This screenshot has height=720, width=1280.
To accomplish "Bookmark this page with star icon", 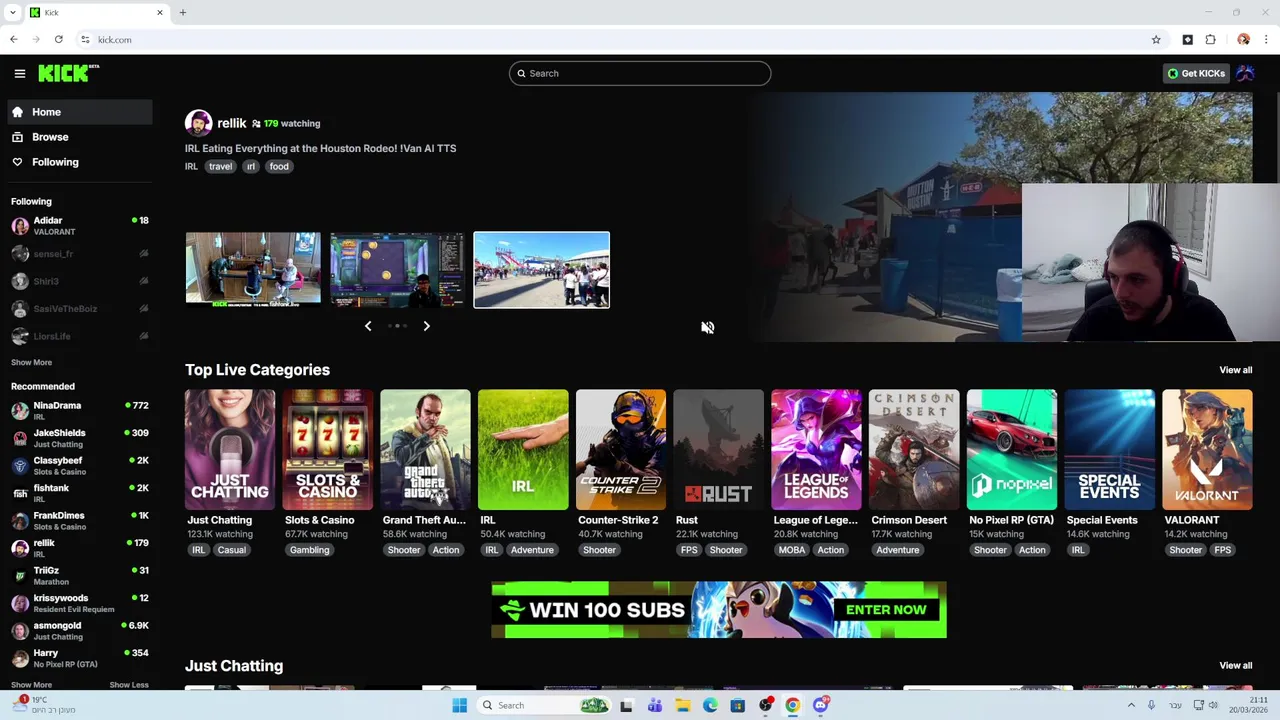I will (1156, 40).
